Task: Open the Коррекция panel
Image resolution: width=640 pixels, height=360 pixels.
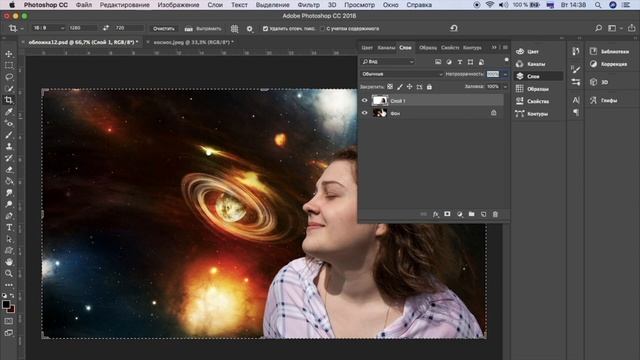Action: click(x=609, y=64)
